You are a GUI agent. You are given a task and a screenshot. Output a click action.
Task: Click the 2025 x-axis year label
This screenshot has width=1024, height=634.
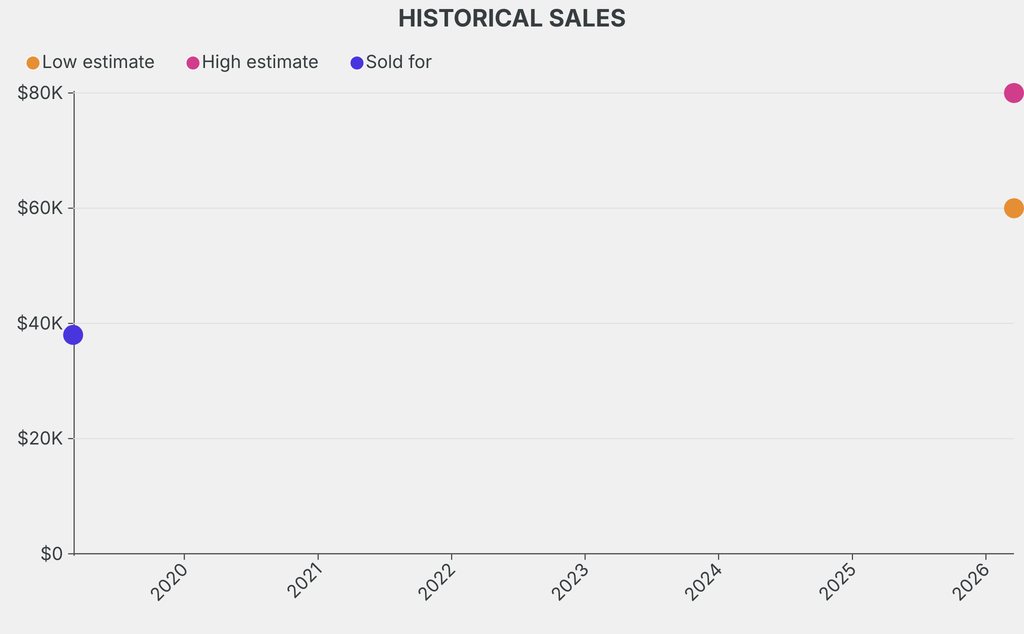pos(839,580)
